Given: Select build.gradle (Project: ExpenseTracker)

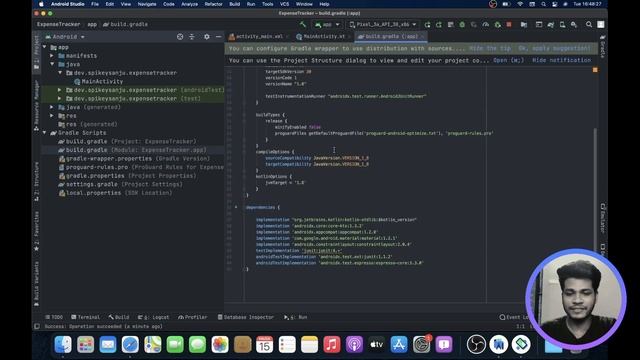Looking at the screenshot, I should click(127, 142).
